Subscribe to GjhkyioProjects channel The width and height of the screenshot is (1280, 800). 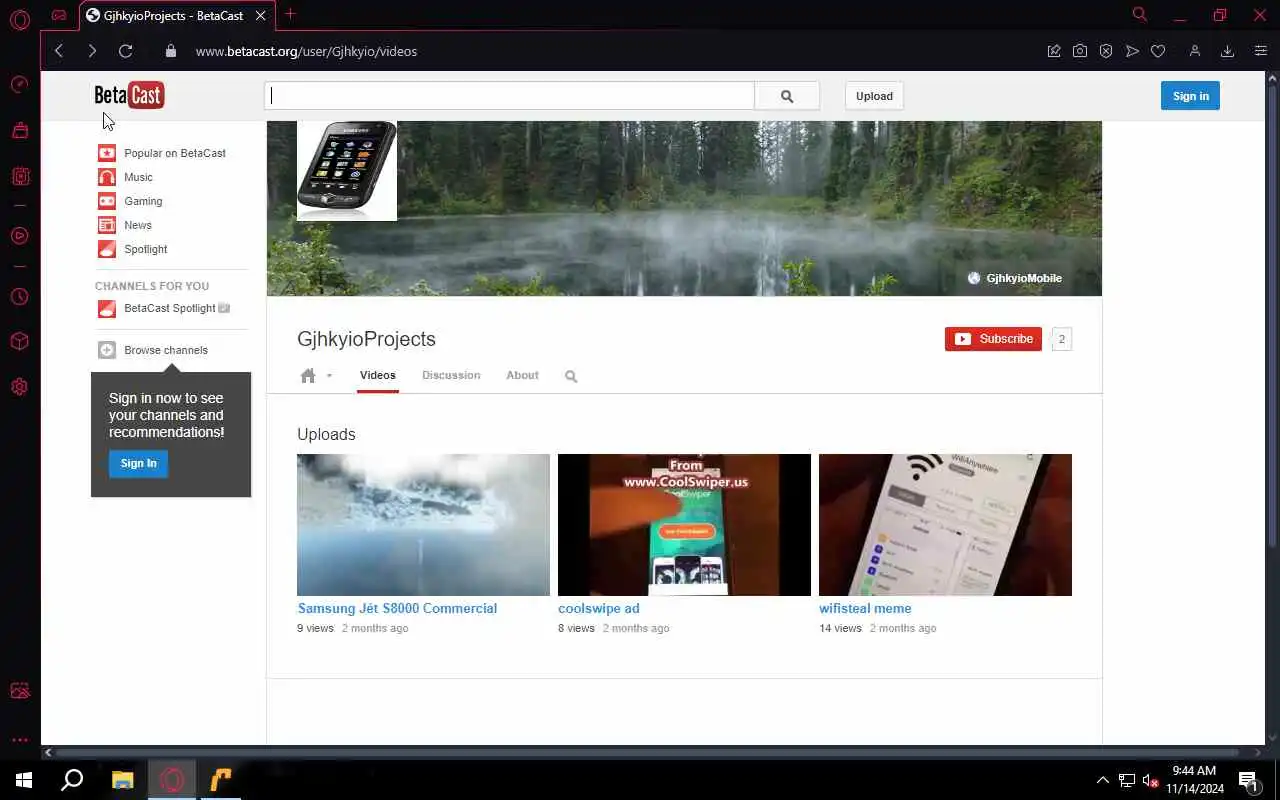pyautogui.click(x=993, y=339)
